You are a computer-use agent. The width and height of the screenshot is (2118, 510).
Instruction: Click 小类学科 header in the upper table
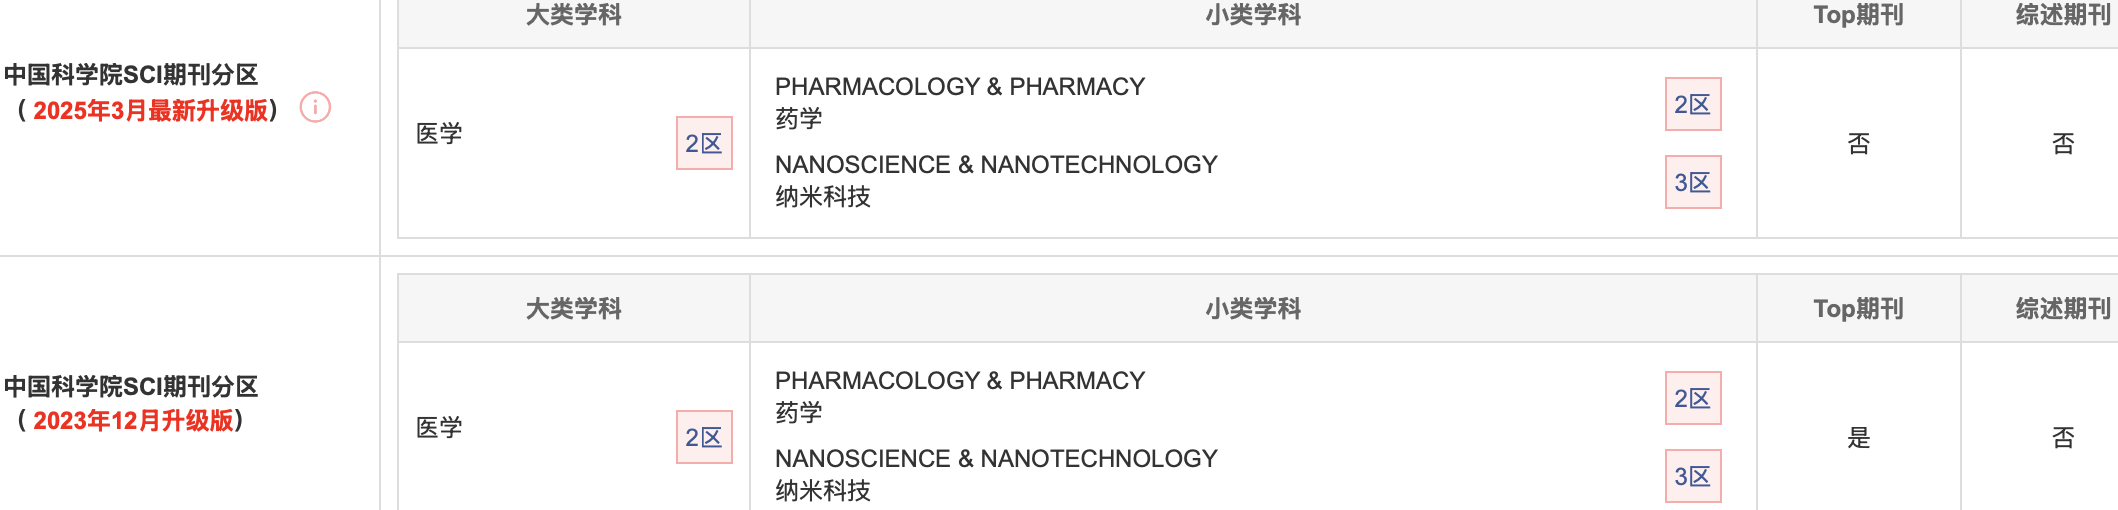point(1253,15)
